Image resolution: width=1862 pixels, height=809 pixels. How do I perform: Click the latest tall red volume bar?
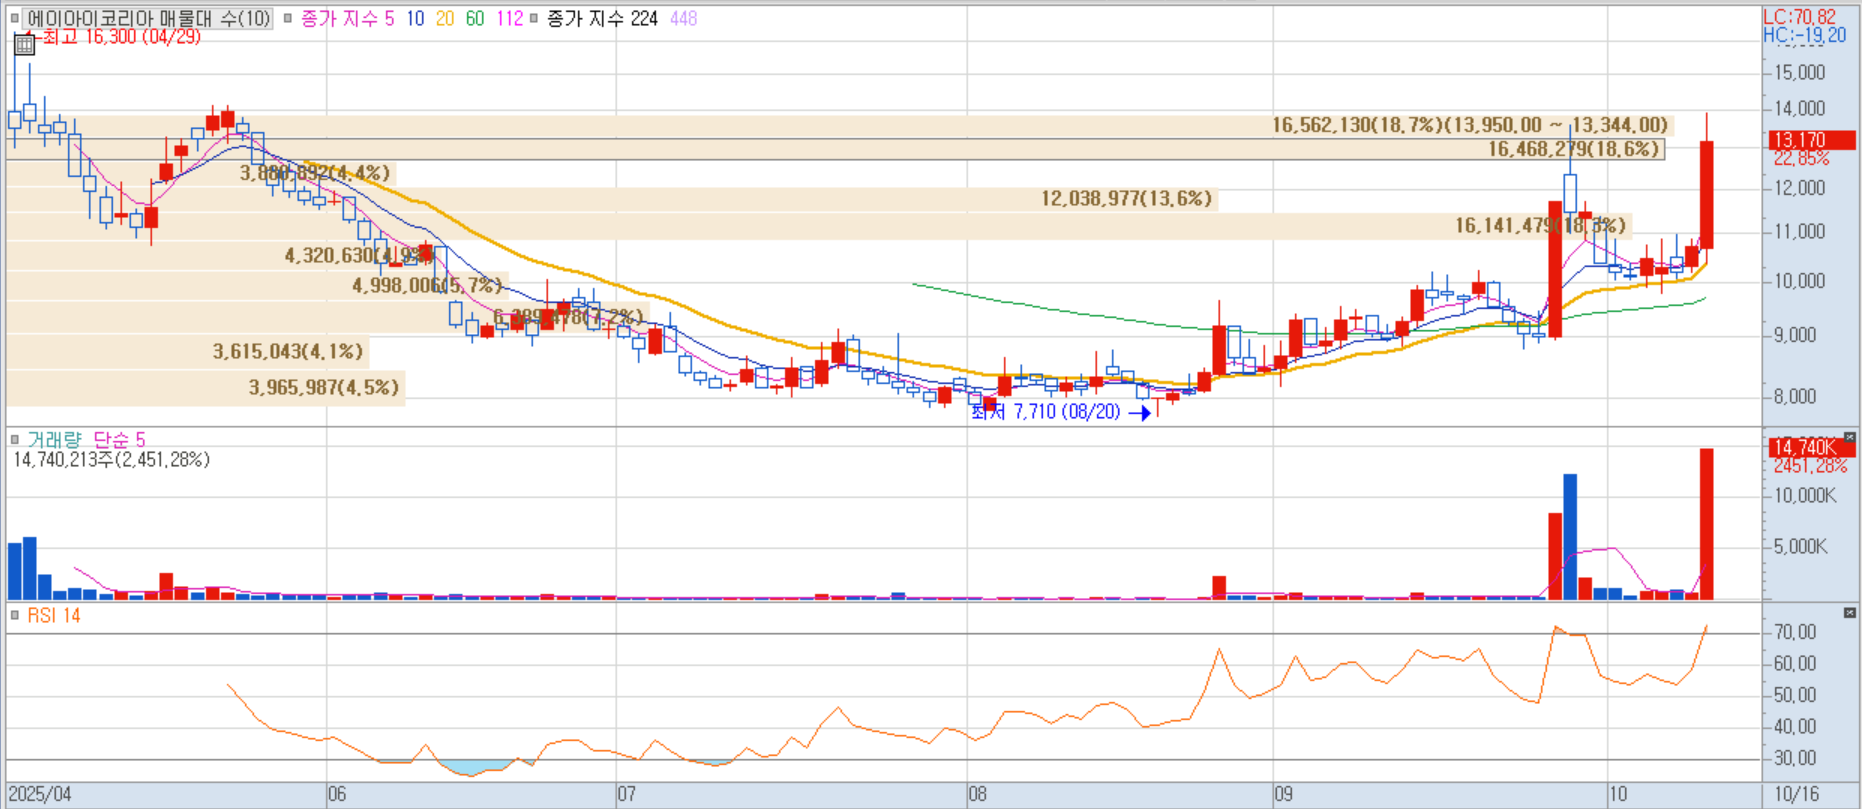pos(1706,524)
